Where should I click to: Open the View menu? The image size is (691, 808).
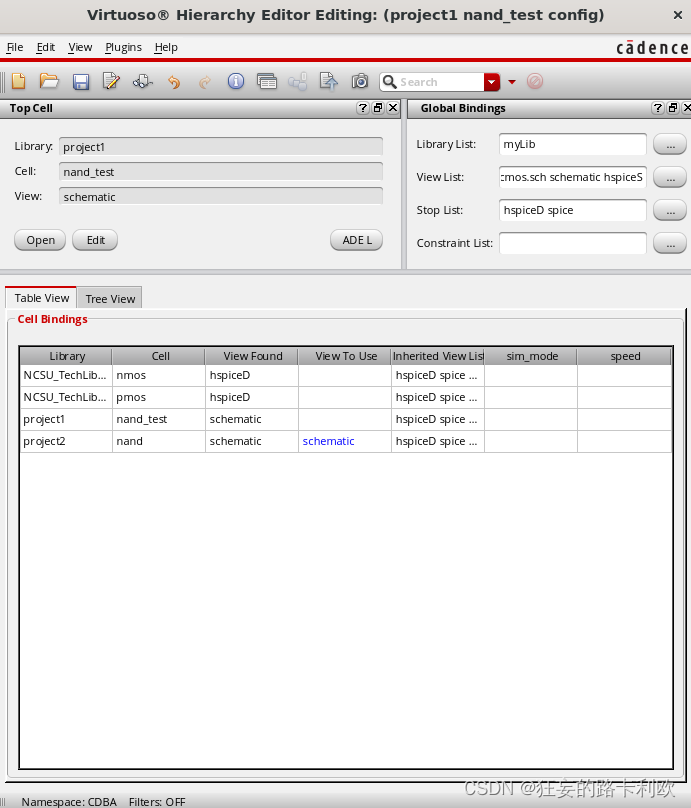point(80,47)
